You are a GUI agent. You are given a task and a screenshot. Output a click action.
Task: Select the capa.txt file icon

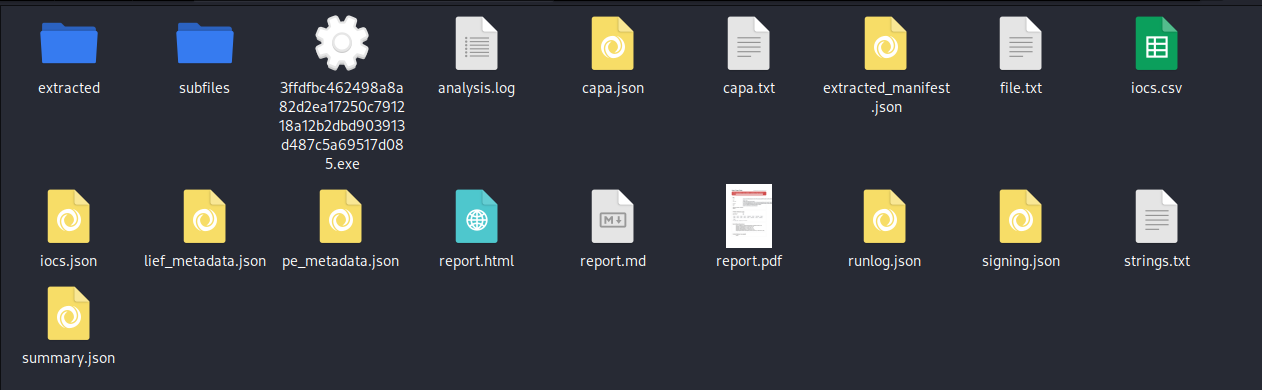coord(749,43)
